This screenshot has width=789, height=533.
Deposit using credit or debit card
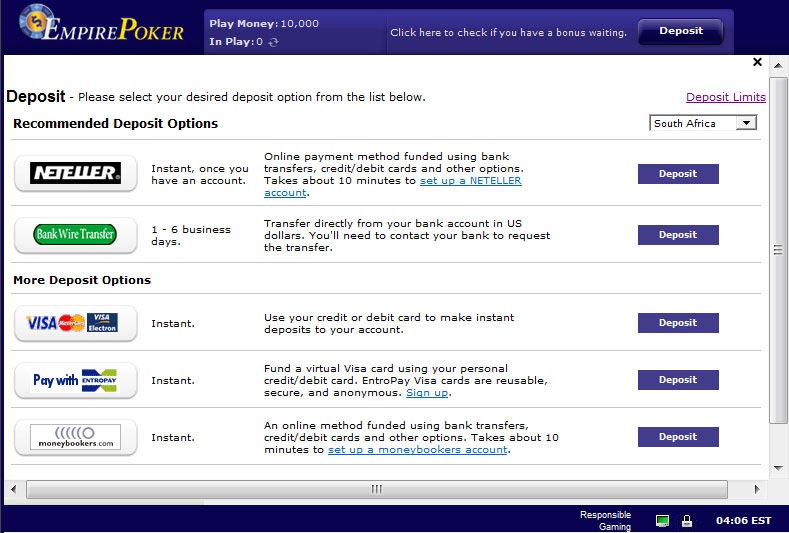(x=678, y=323)
